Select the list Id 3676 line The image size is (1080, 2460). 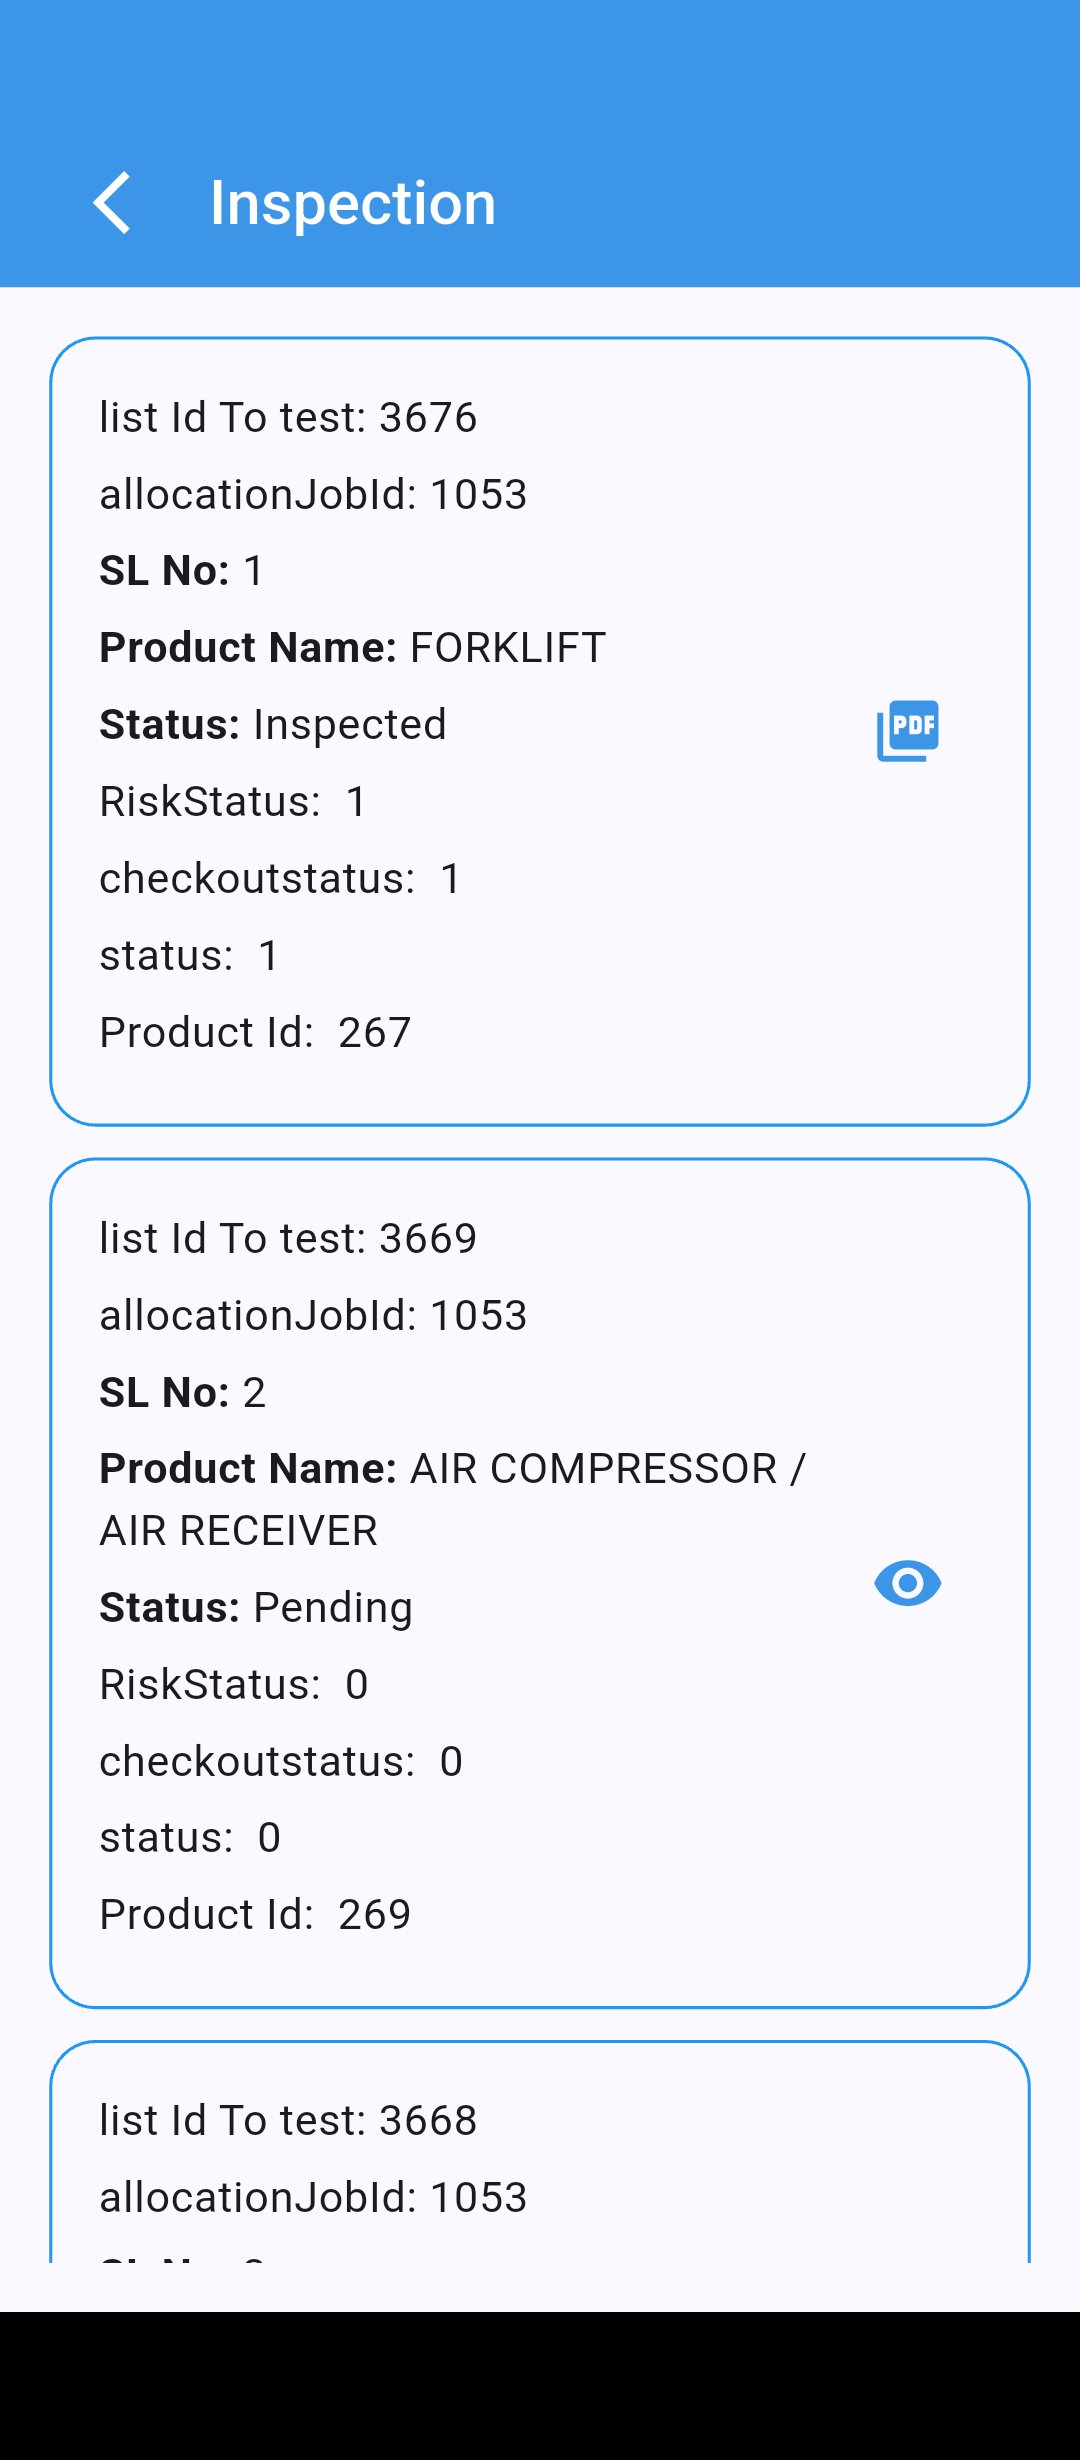pyautogui.click(x=288, y=417)
